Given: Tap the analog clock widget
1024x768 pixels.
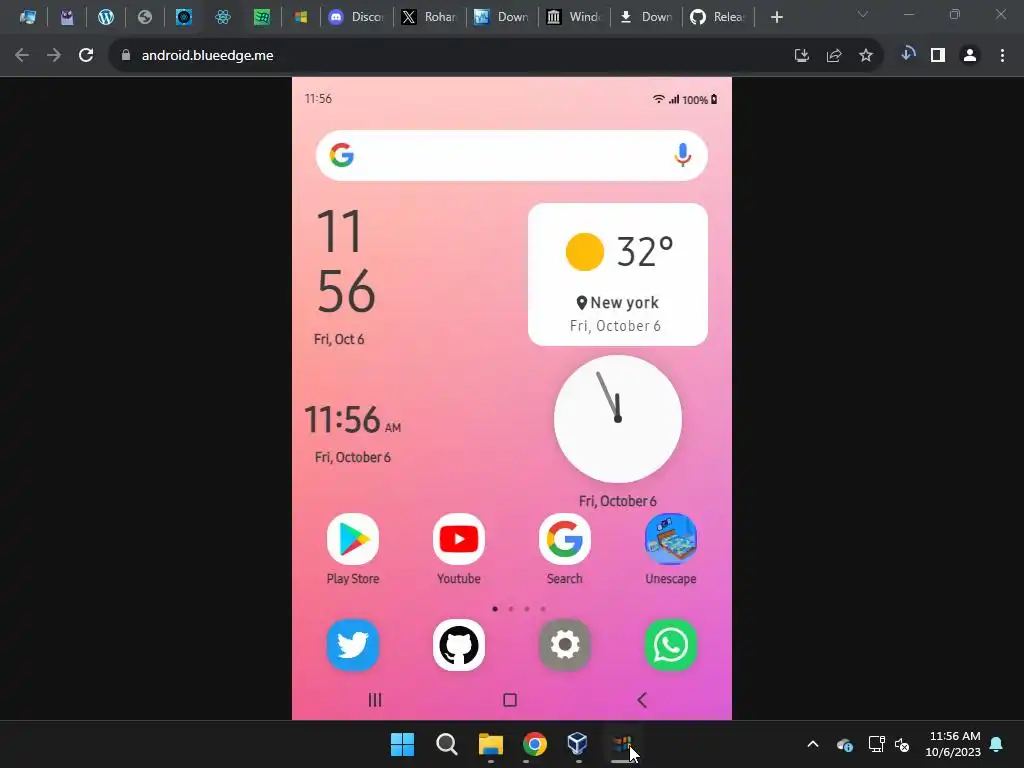Looking at the screenshot, I should [618, 419].
